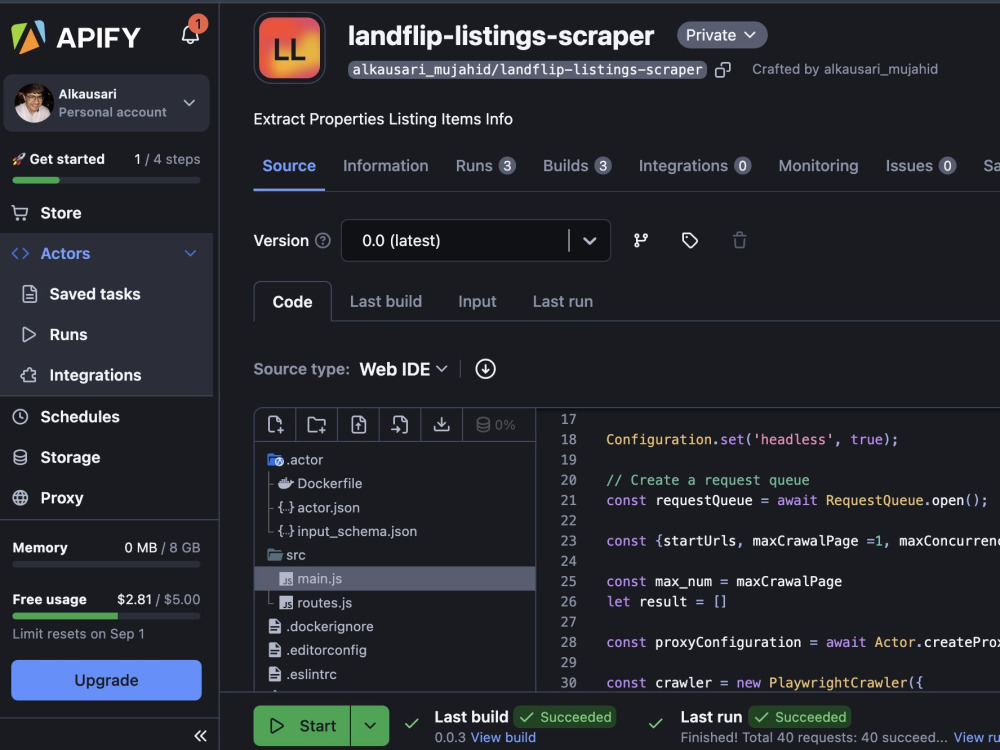Click the Free usage progress bar
The height and width of the screenshot is (750, 1000).
click(x=107, y=616)
